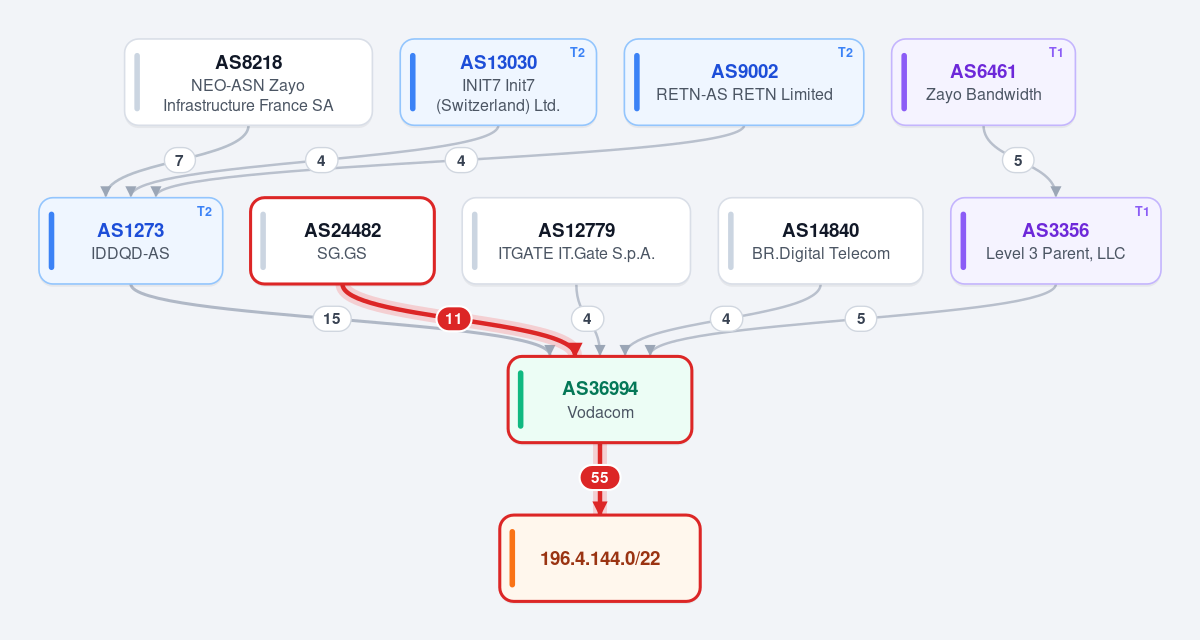Image resolution: width=1200 pixels, height=640 pixels.
Task: Click the red 11 edge count badge
Action: click(x=454, y=319)
